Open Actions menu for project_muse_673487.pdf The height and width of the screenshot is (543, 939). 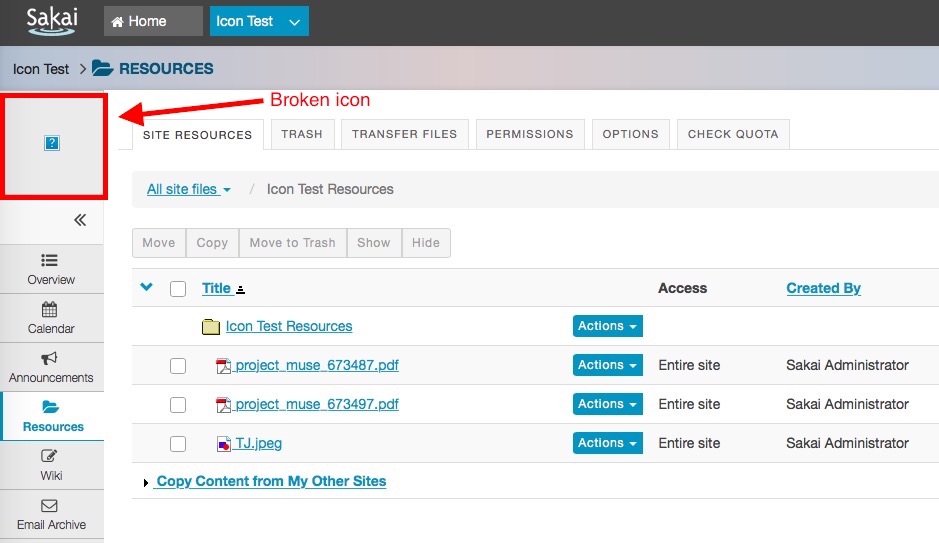(607, 365)
